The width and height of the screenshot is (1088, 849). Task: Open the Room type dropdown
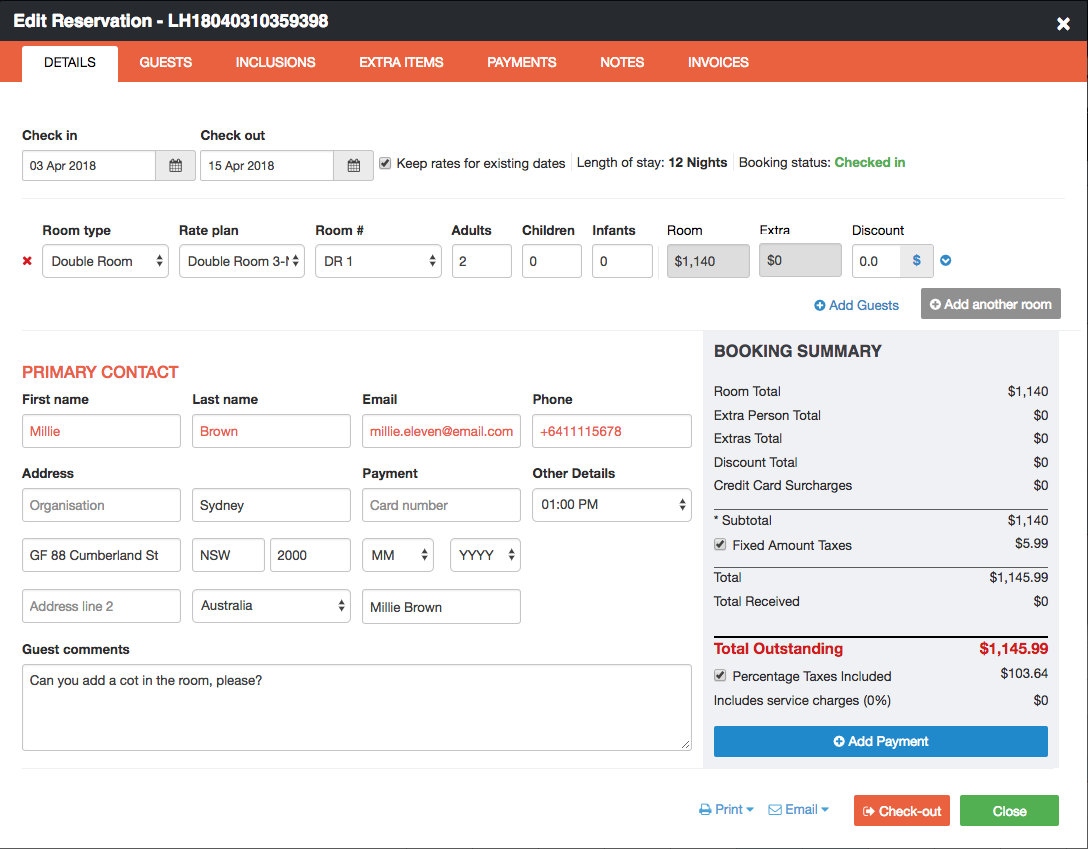(105, 261)
